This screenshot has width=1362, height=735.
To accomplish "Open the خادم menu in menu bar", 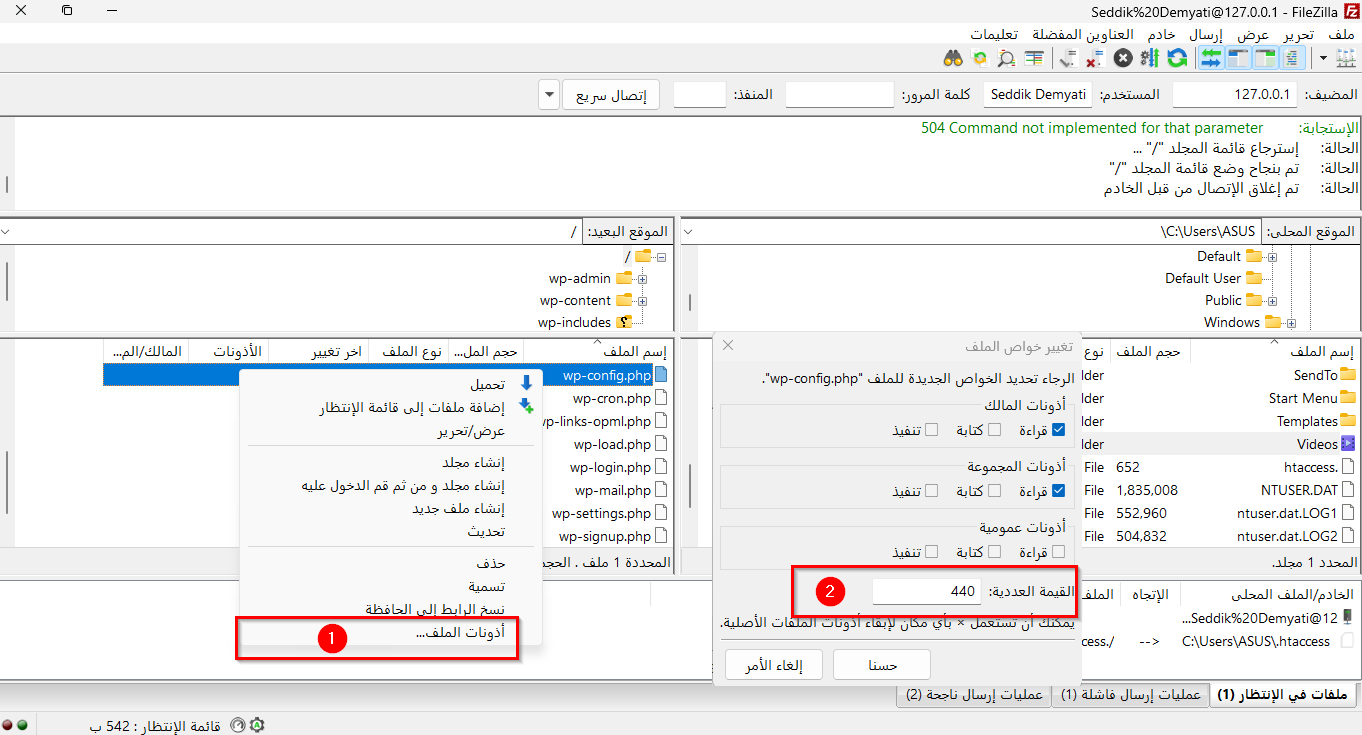I will (x=1161, y=34).
